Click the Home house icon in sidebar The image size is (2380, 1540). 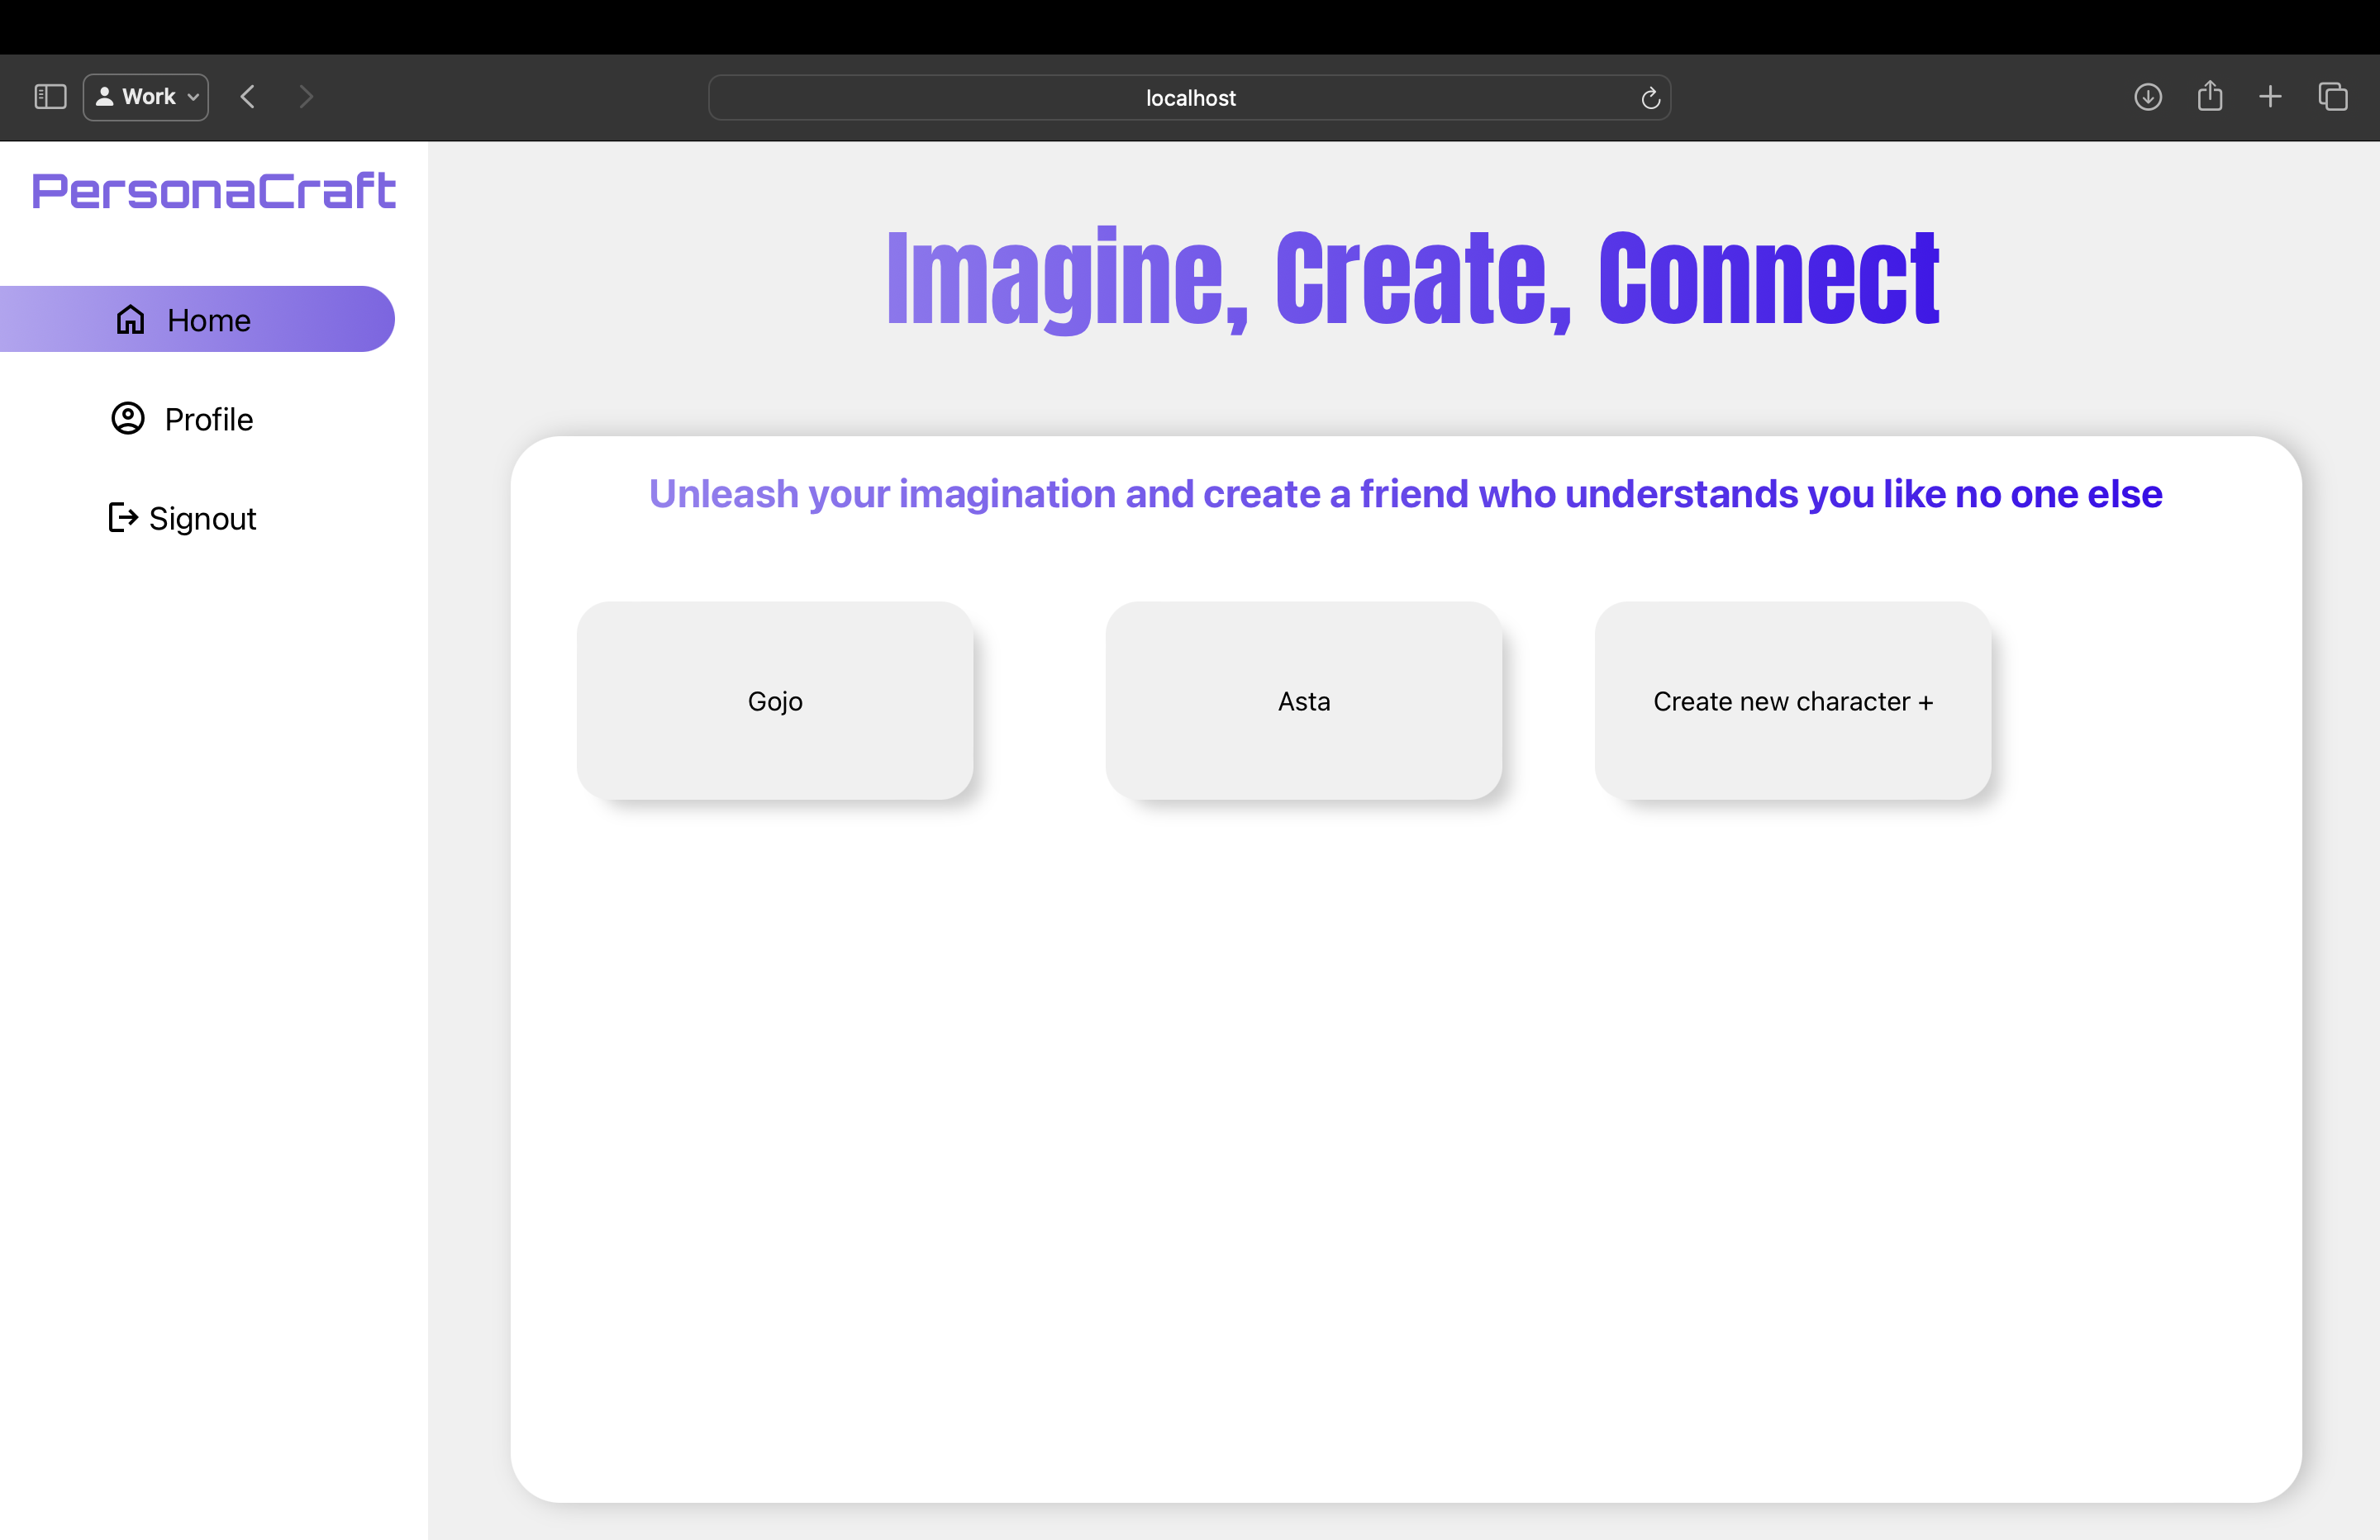[x=131, y=319]
